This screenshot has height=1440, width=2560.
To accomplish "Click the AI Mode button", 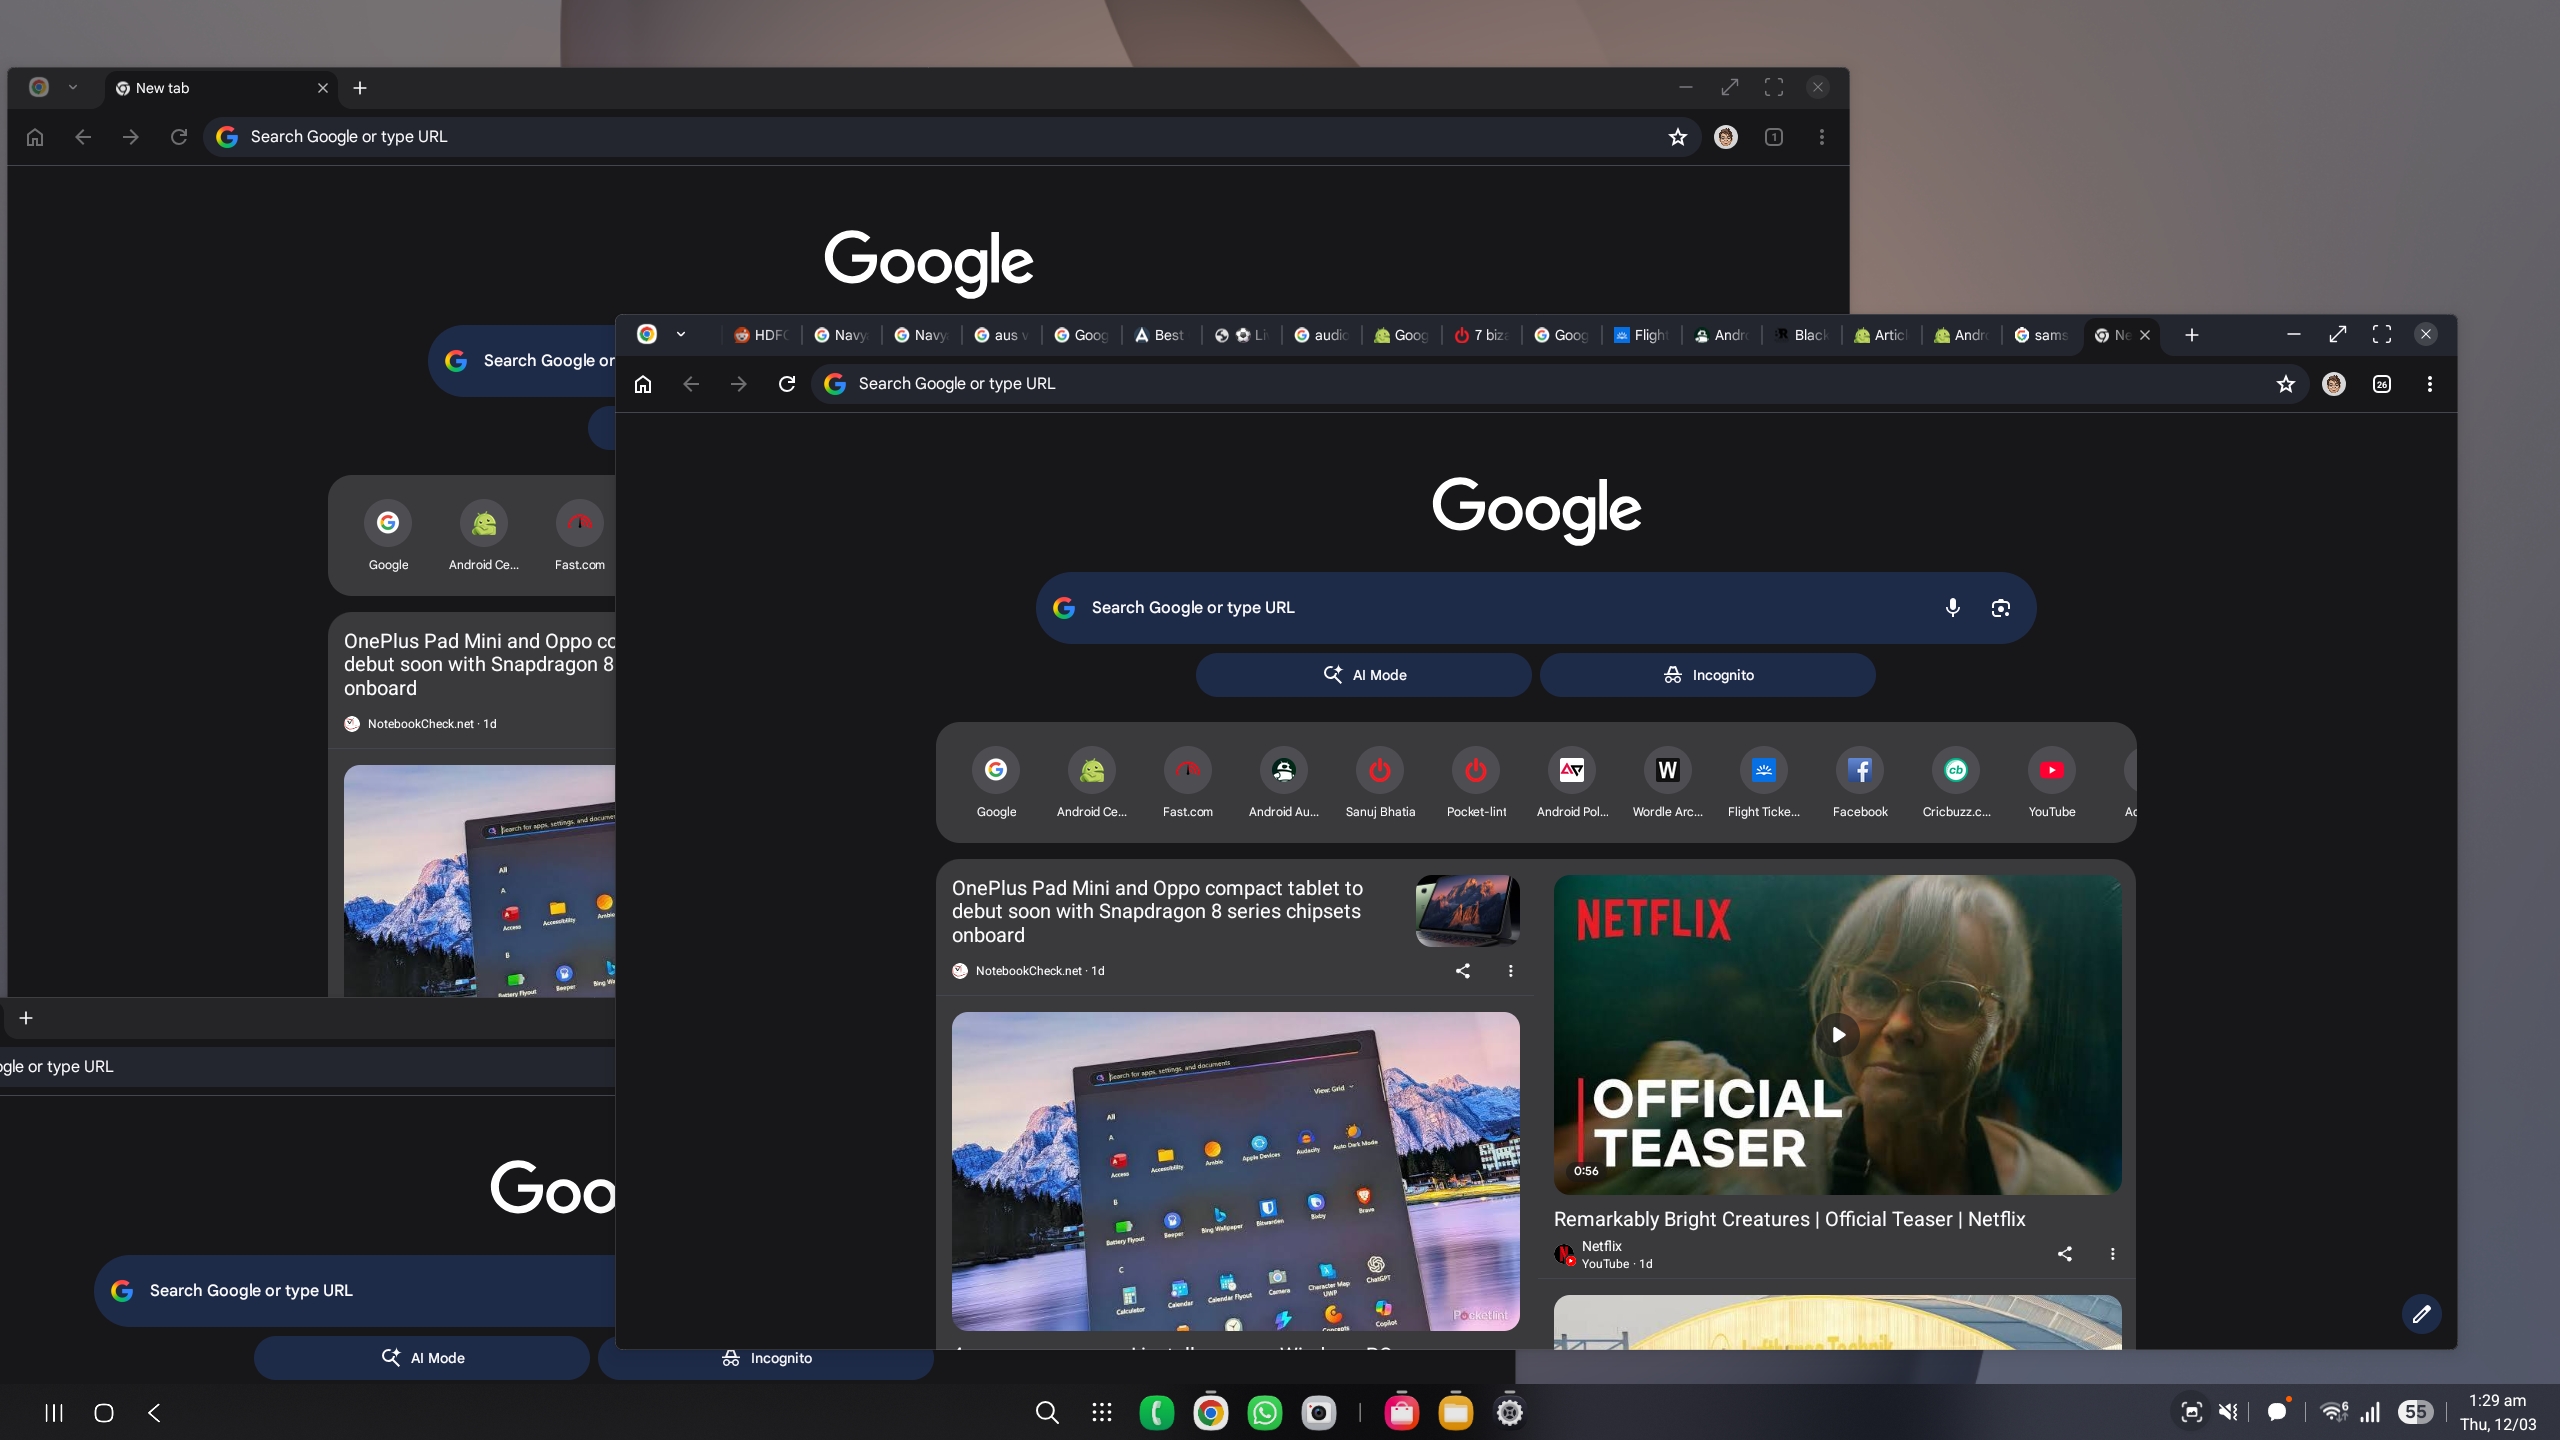I will pos(1362,674).
